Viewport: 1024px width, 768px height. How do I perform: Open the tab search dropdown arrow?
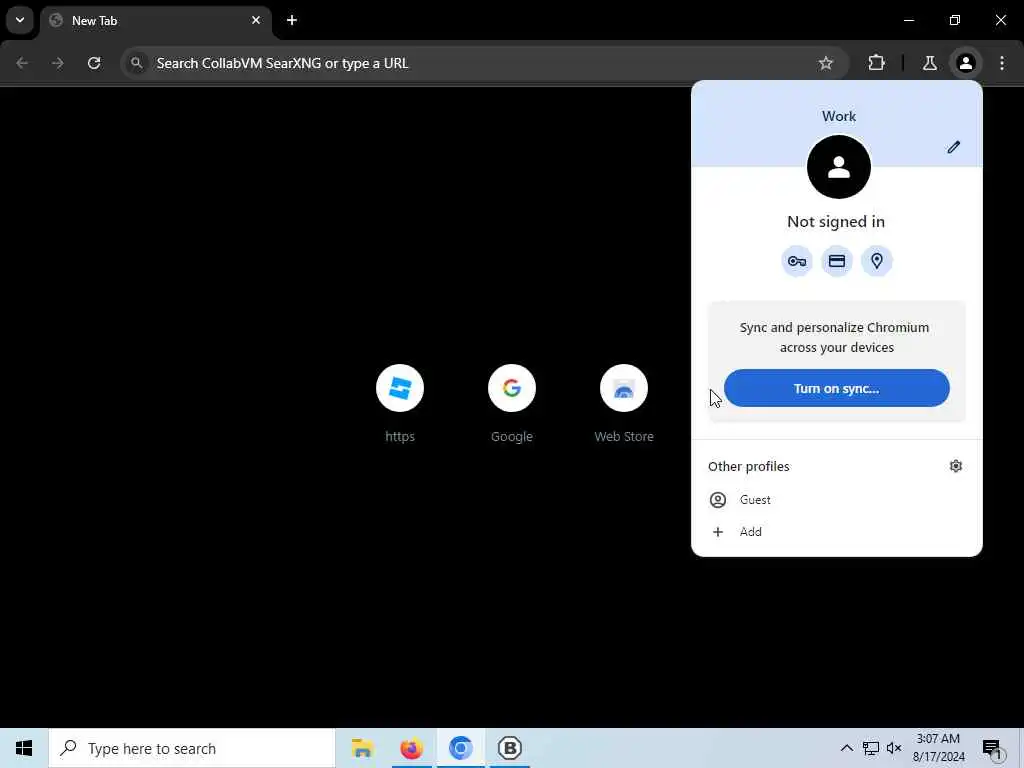[x=20, y=20]
